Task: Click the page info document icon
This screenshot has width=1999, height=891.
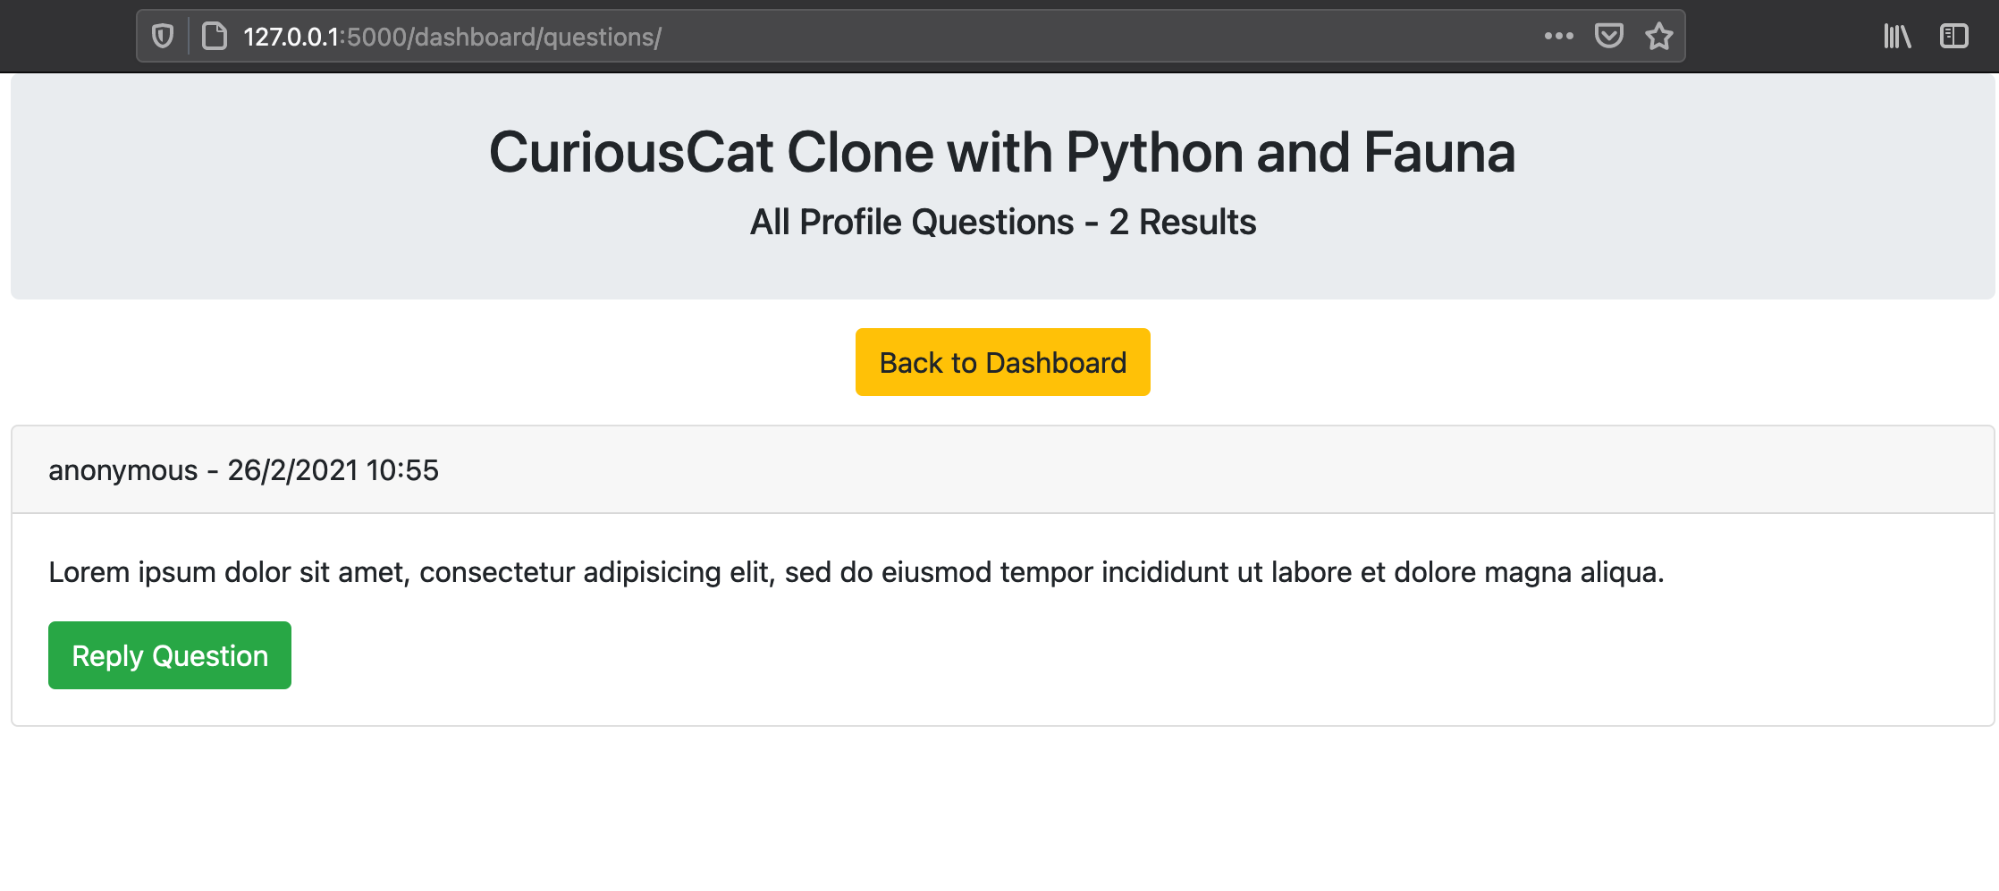Action: pyautogui.click(x=214, y=37)
